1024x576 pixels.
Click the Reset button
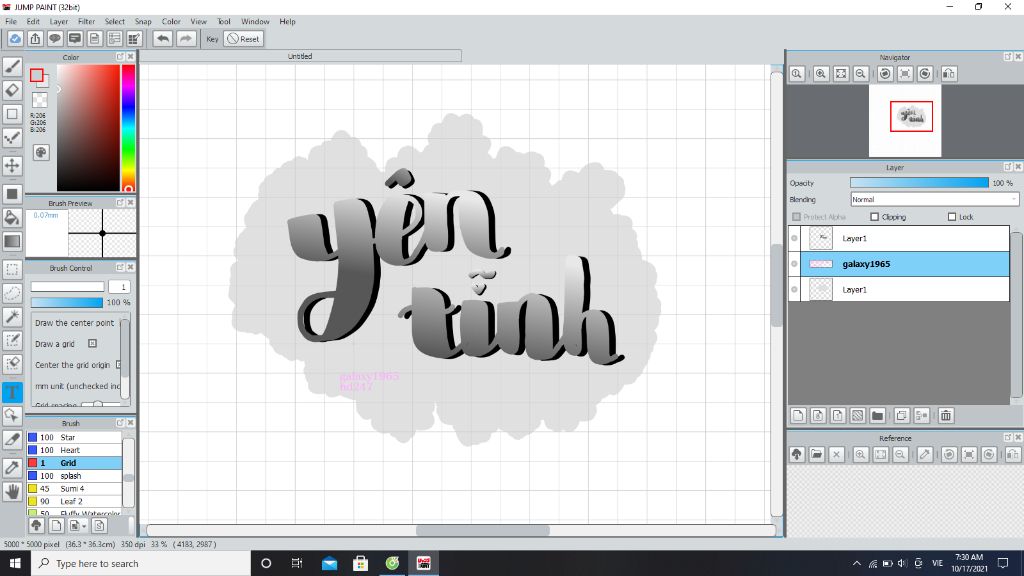point(244,39)
